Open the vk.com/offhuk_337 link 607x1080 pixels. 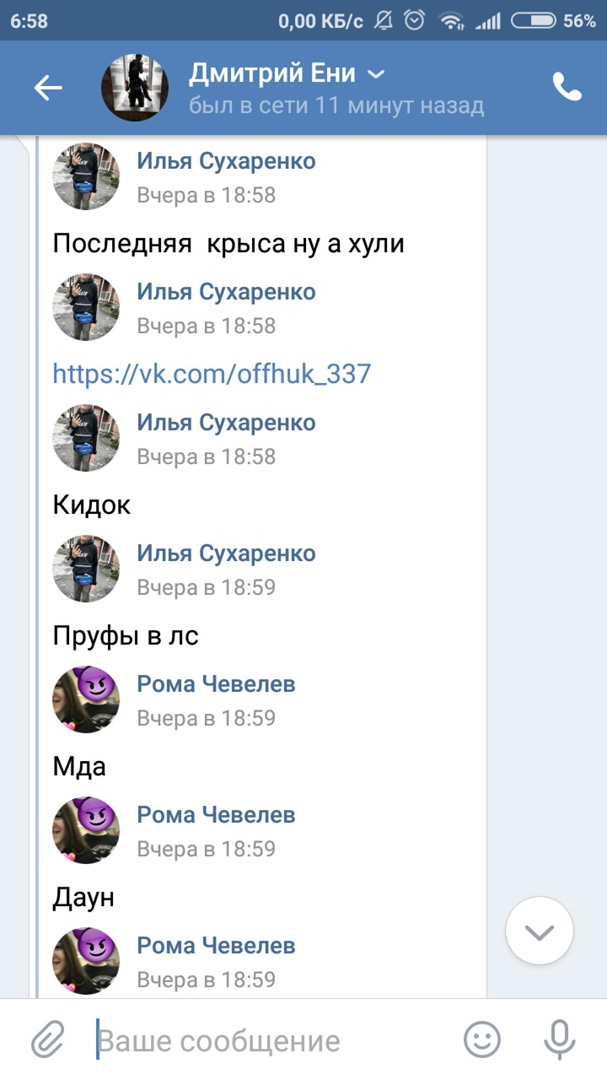211,374
